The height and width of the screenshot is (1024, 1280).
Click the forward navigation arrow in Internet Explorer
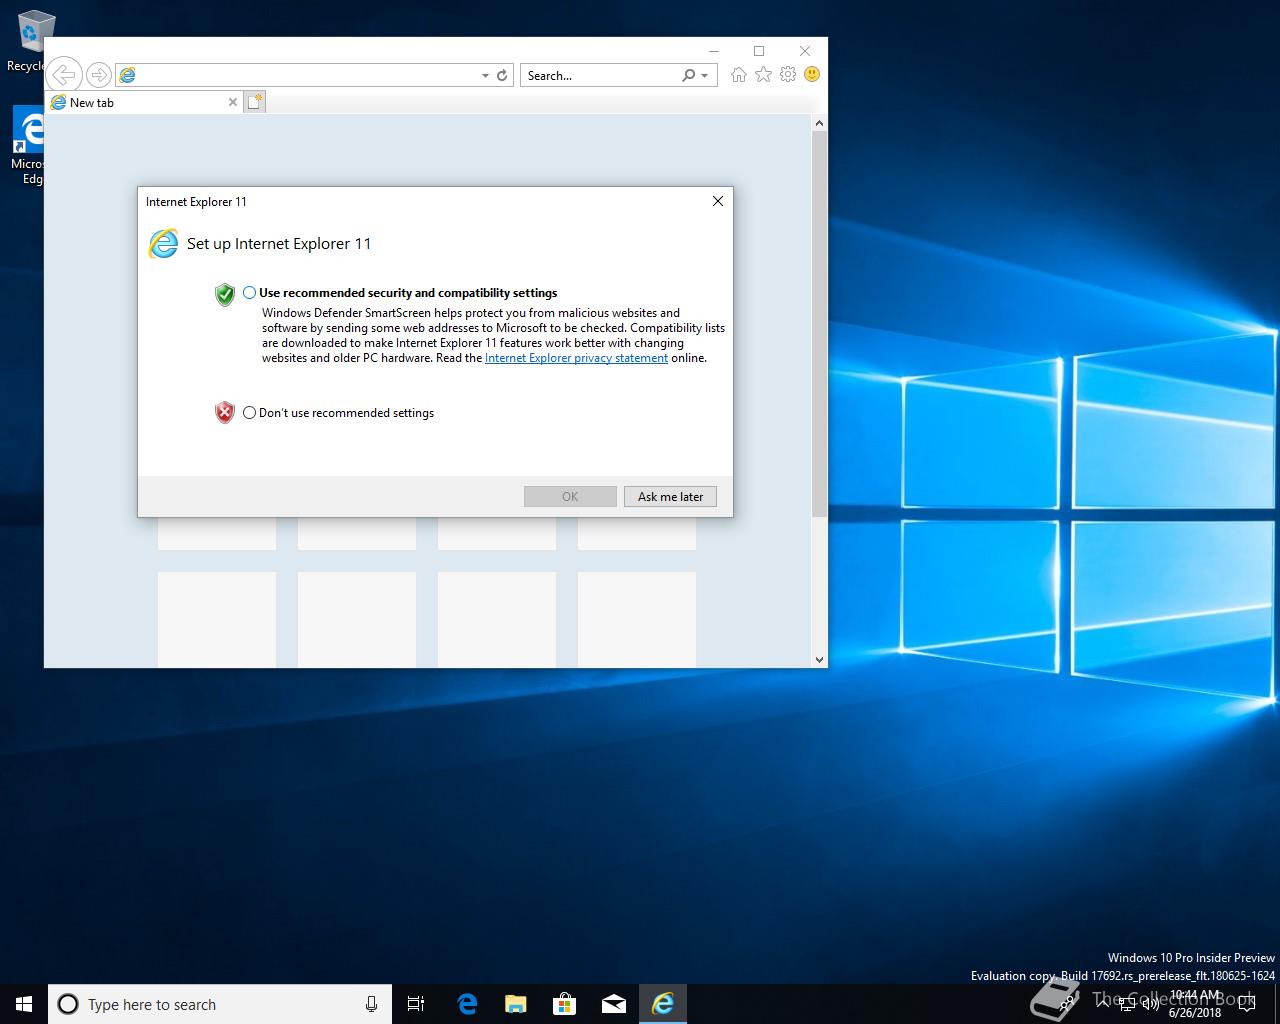[x=98, y=75]
